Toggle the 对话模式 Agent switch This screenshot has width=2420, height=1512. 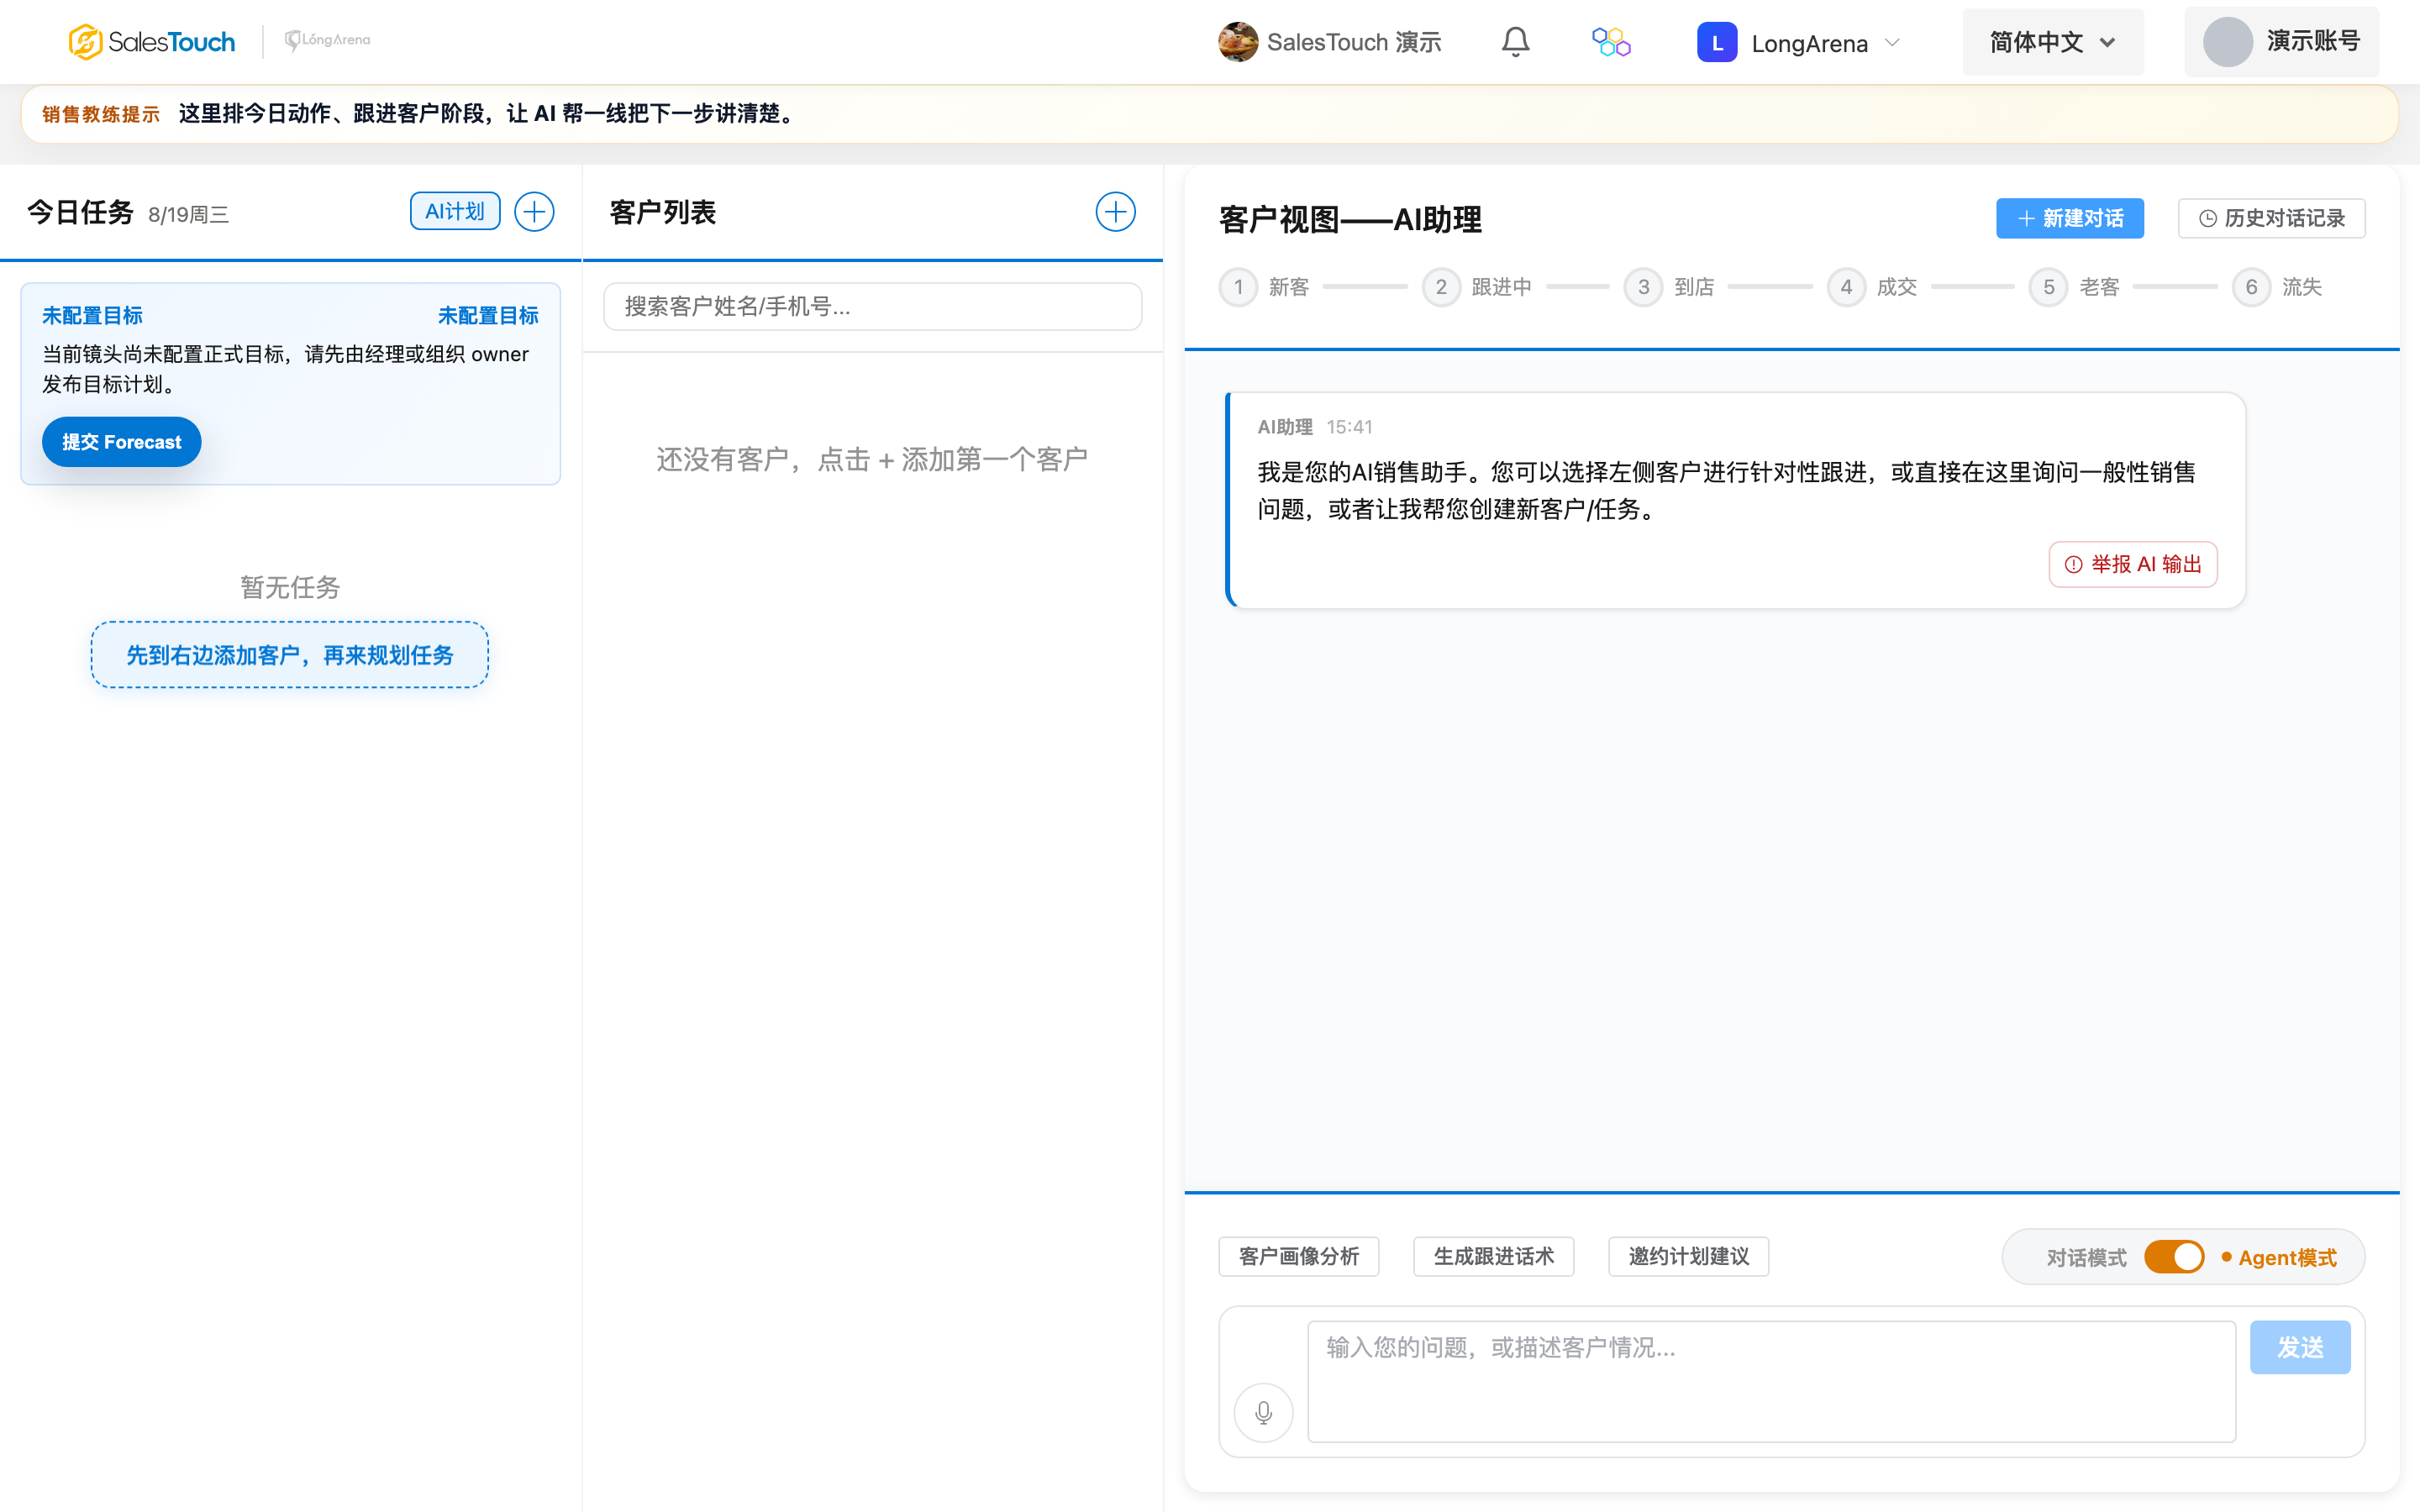click(x=2174, y=1257)
